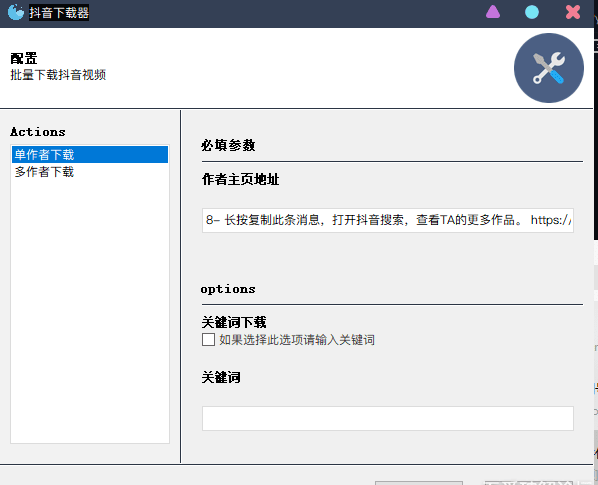Click the 批量下载抖音视频 subtitle
Image resolution: width=598 pixels, height=485 pixels.
click(58, 75)
